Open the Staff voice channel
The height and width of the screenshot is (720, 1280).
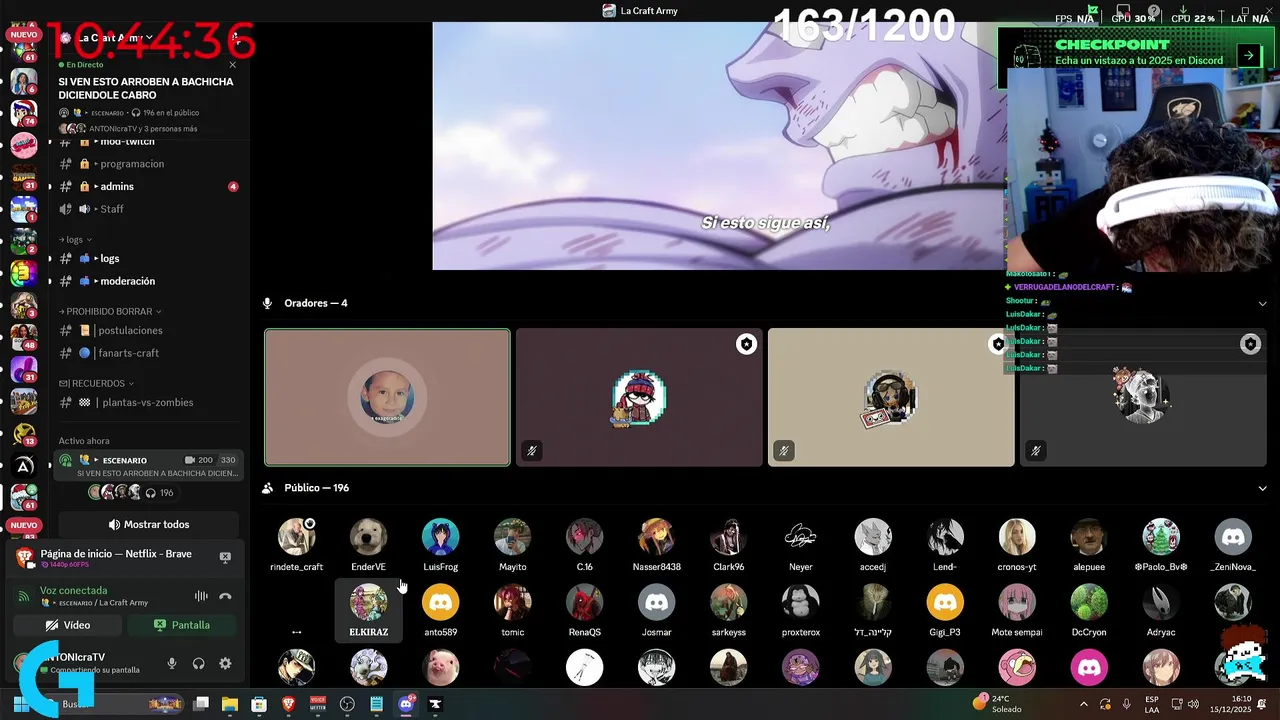(149, 209)
